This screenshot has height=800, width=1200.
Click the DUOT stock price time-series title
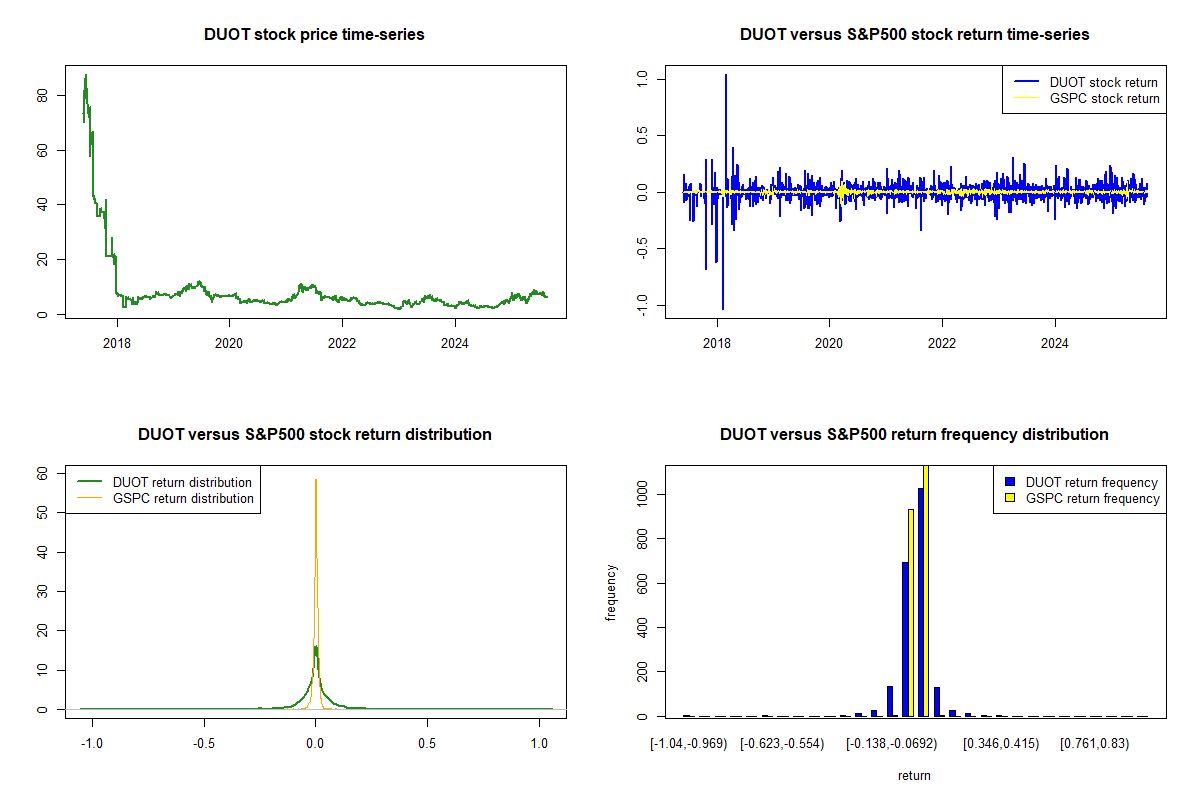pyautogui.click(x=314, y=35)
